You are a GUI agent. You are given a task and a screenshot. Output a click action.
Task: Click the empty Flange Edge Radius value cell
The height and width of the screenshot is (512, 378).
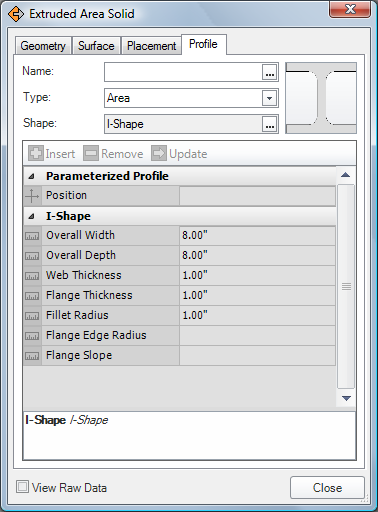pyautogui.click(x=257, y=336)
